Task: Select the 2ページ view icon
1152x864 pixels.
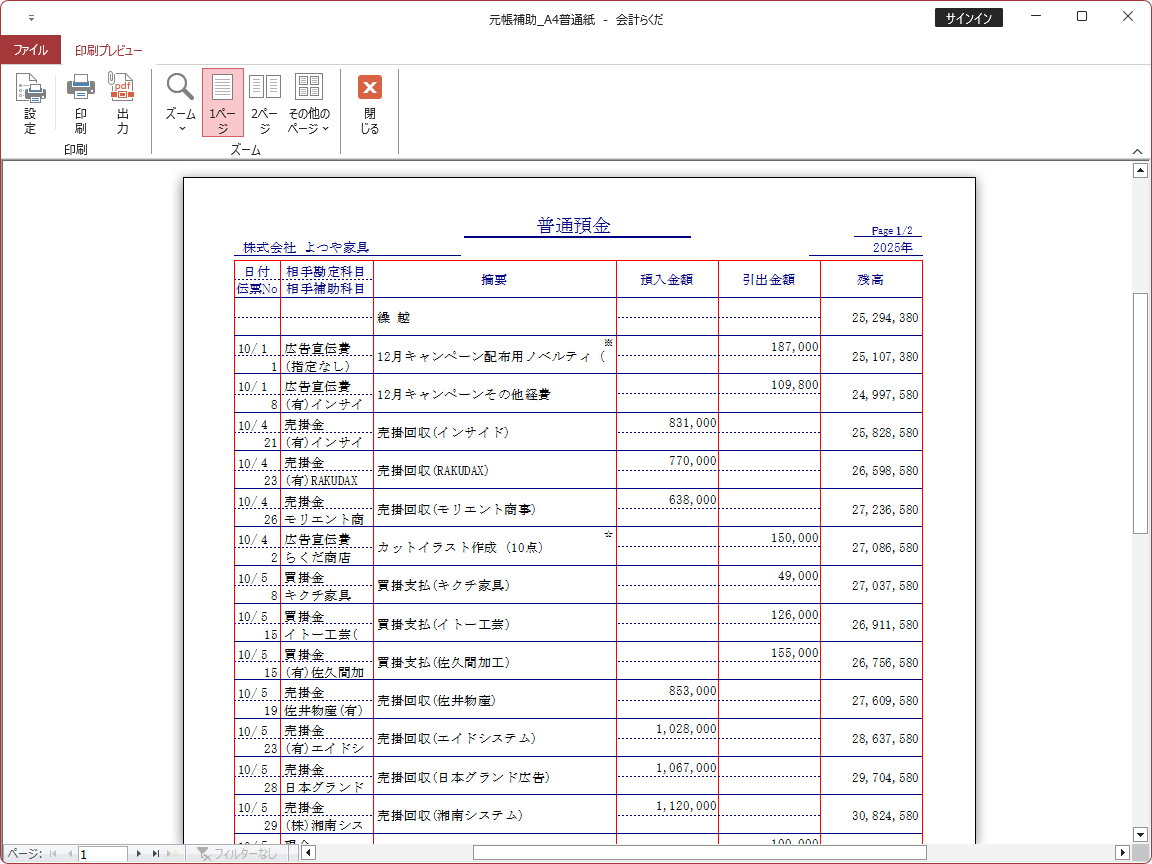Action: click(265, 102)
